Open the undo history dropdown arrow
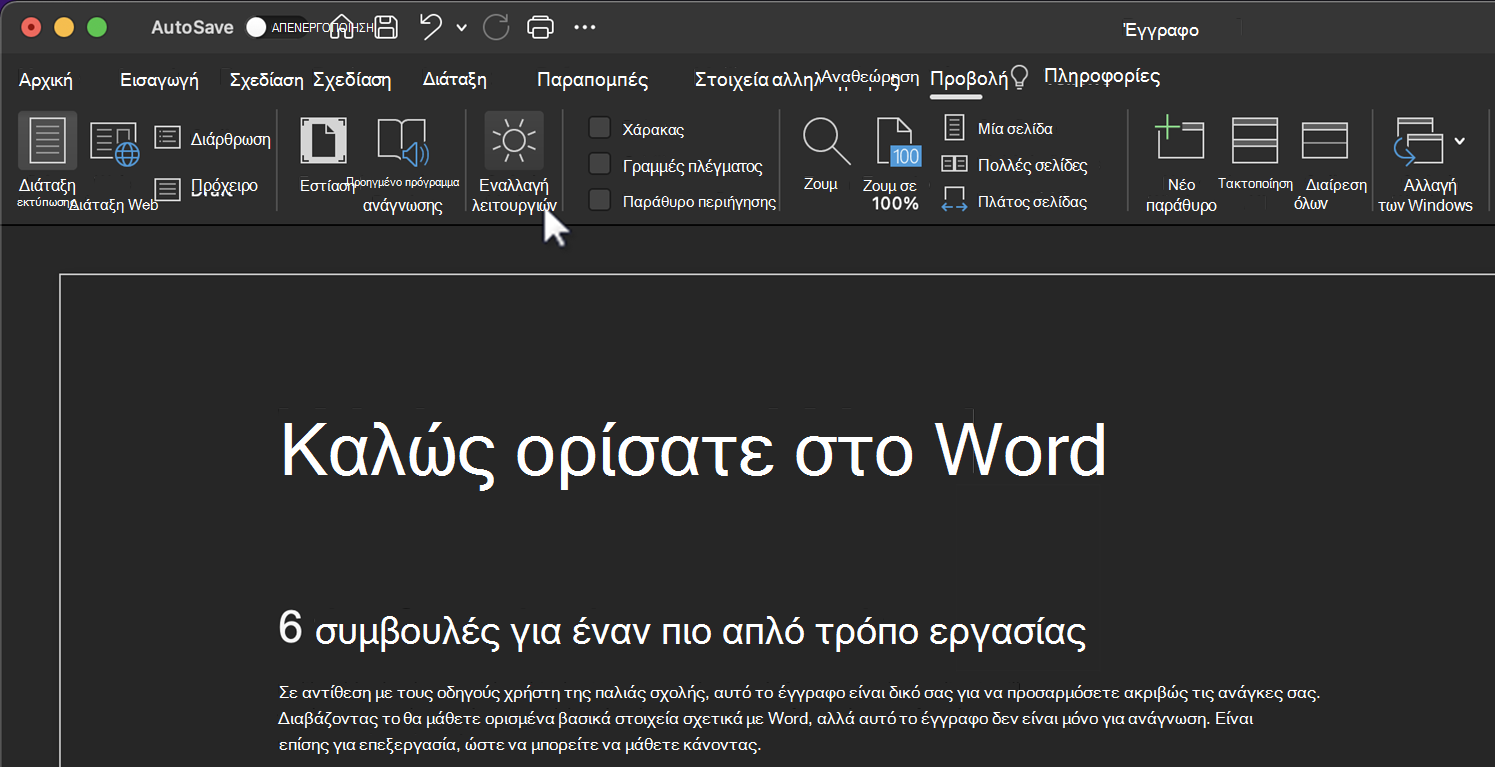Viewport: 1495px width, 767px height. (461, 28)
